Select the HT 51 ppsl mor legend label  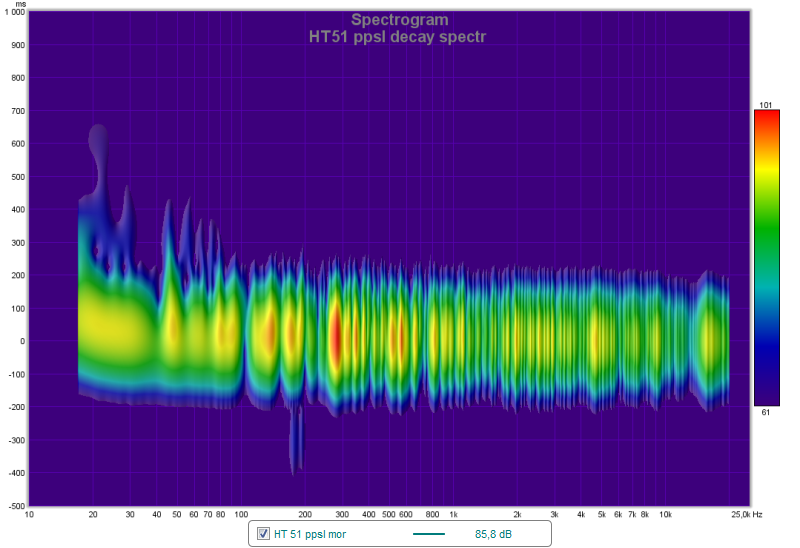point(310,534)
